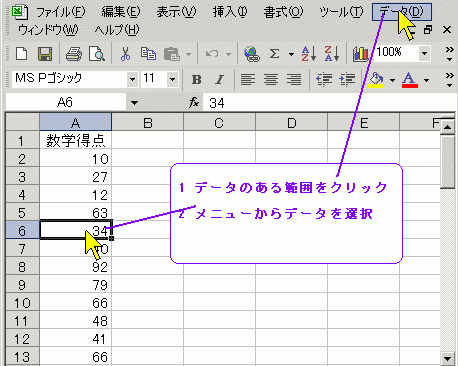
Task: Open the データ(D) menu
Action: click(x=402, y=12)
